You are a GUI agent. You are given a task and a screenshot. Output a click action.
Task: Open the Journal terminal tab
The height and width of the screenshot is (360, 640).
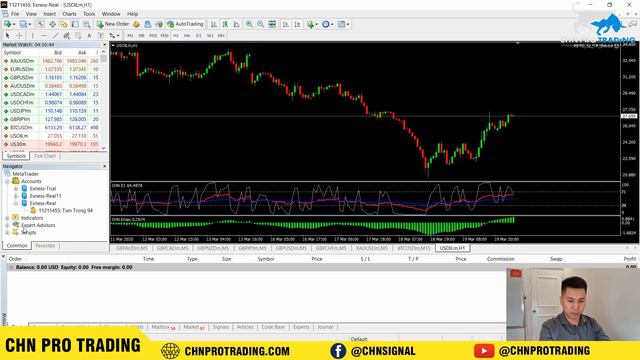[x=325, y=327]
